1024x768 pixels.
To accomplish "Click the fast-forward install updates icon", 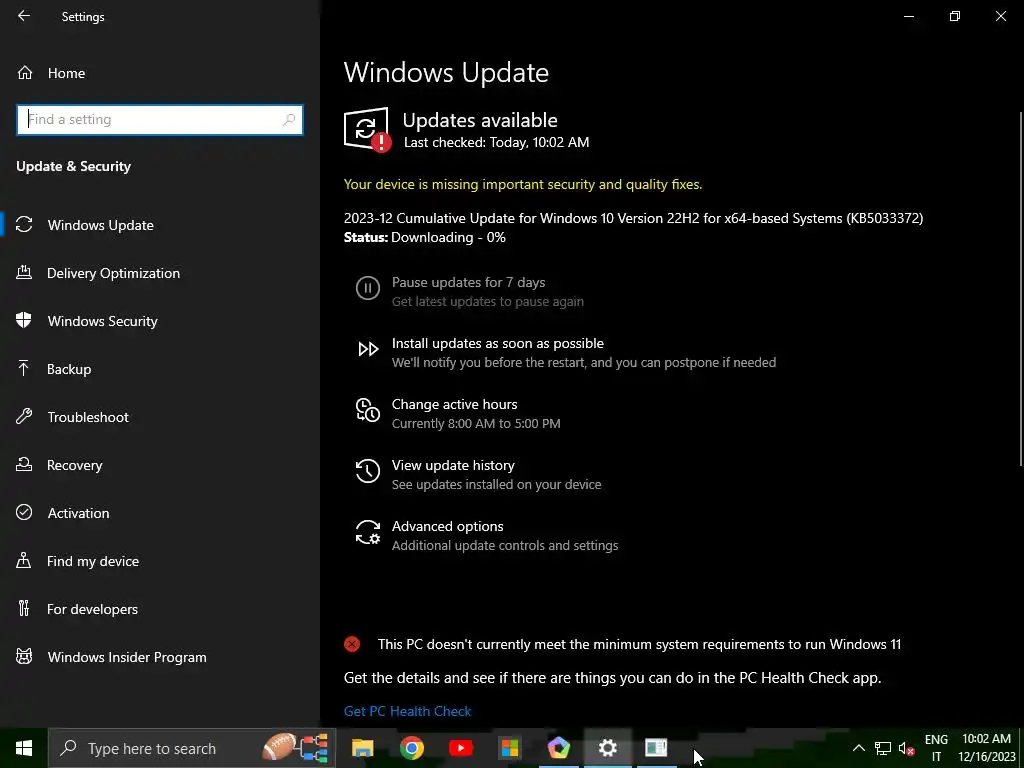I will pos(368,349).
